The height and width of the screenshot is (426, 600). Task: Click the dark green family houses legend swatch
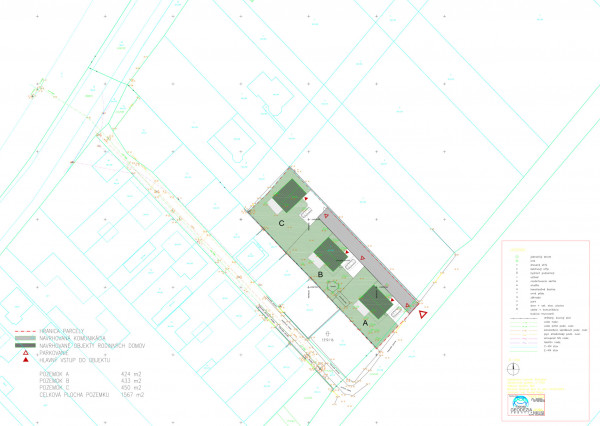(25, 345)
